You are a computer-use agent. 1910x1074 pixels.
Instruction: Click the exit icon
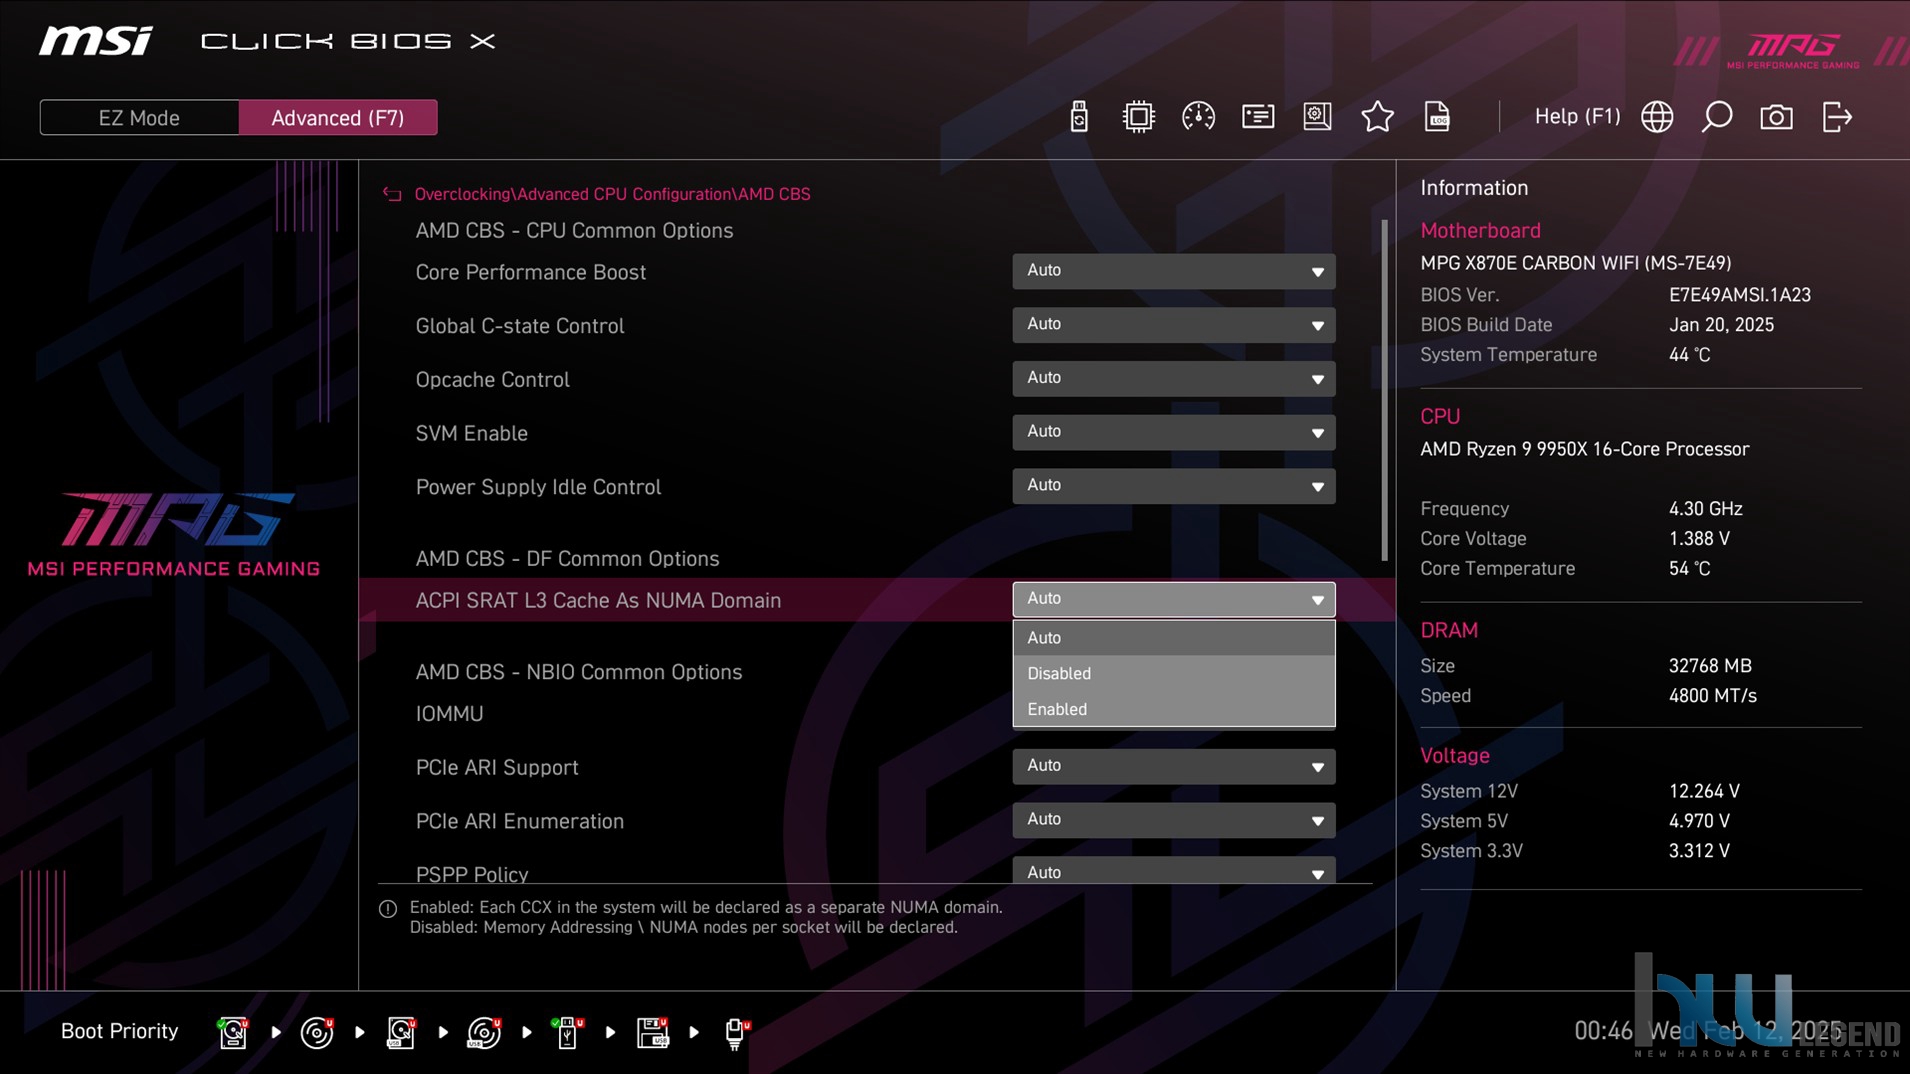point(1837,117)
